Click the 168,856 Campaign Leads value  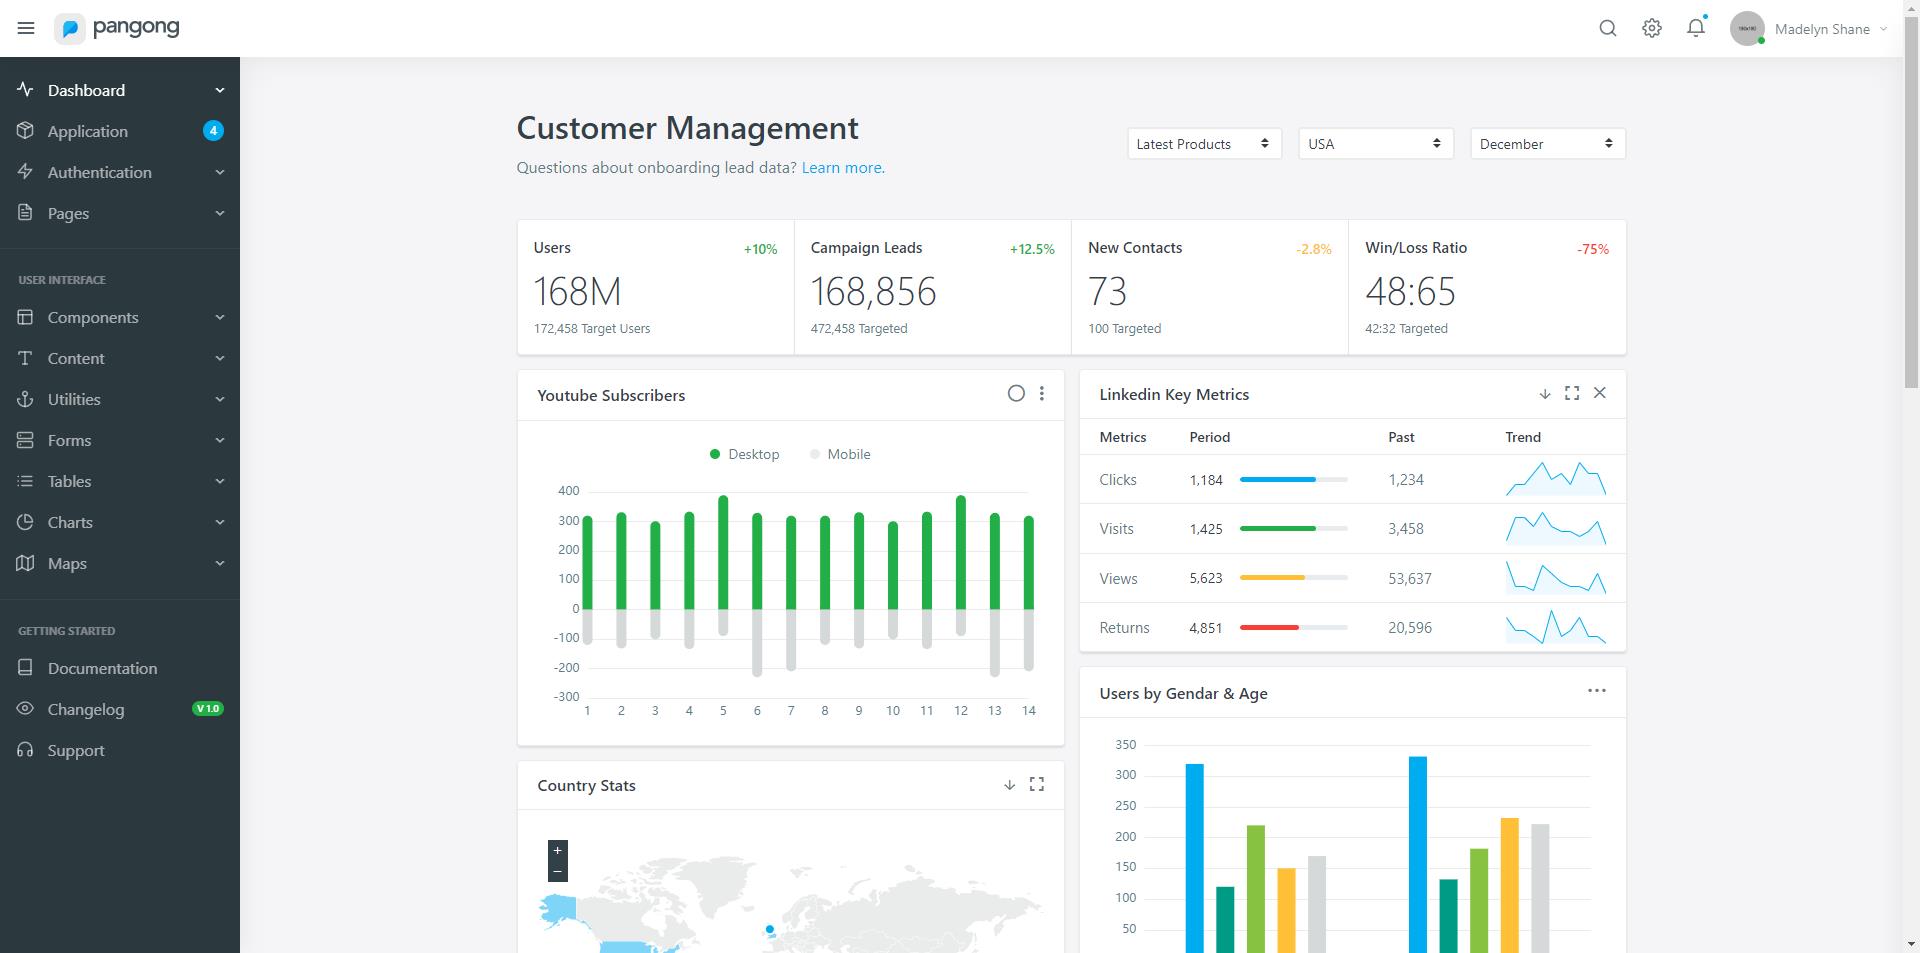(x=874, y=292)
